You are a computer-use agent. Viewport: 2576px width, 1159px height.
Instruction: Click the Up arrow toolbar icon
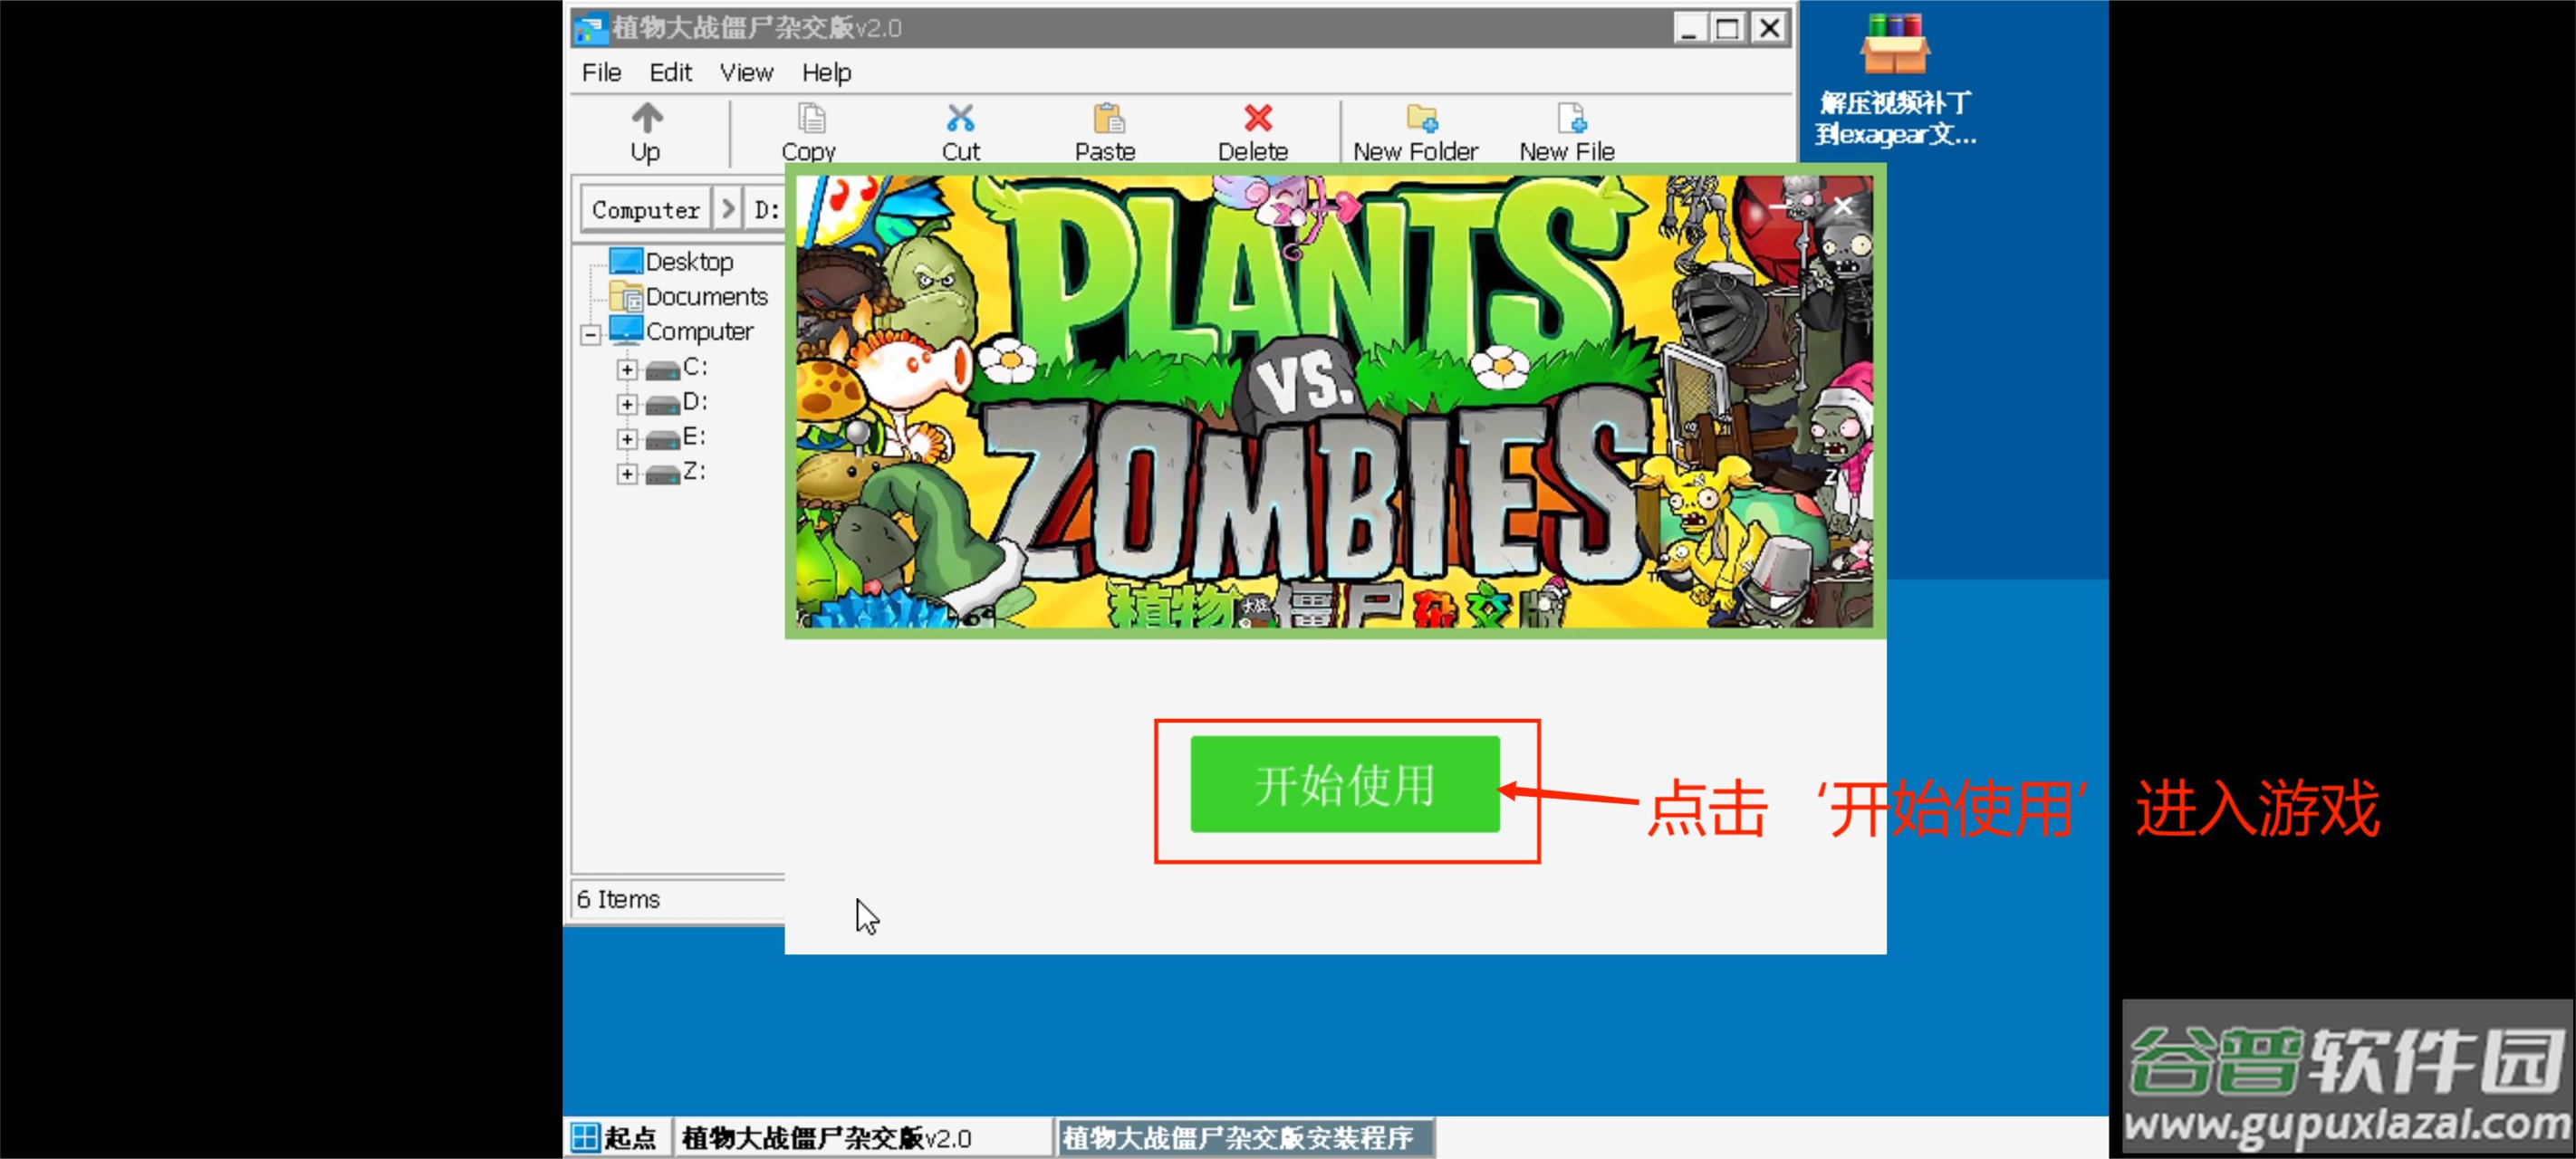[646, 119]
